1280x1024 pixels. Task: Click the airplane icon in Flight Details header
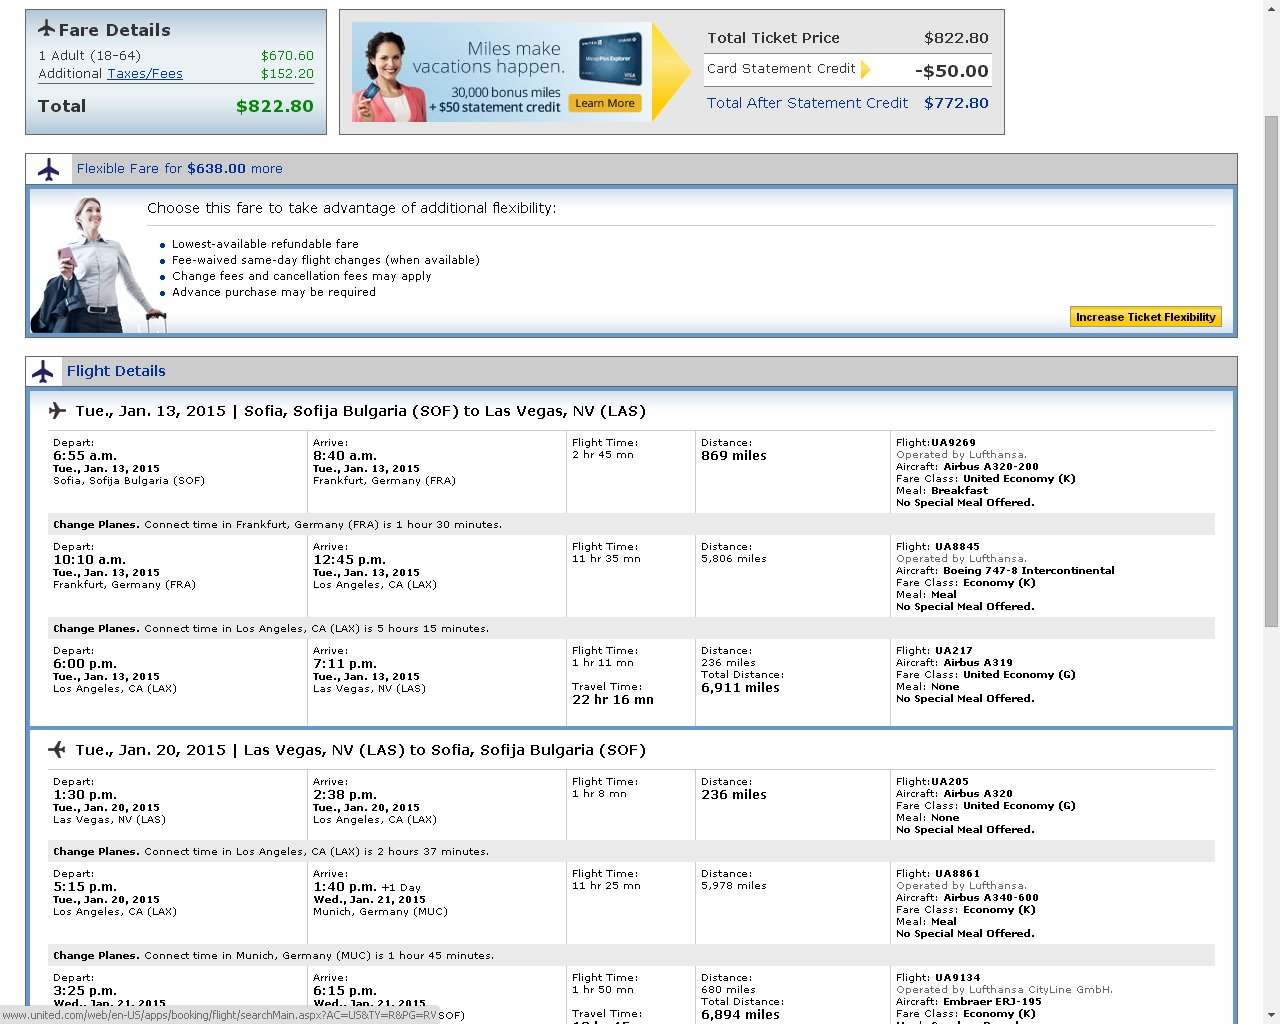pyautogui.click(x=43, y=372)
